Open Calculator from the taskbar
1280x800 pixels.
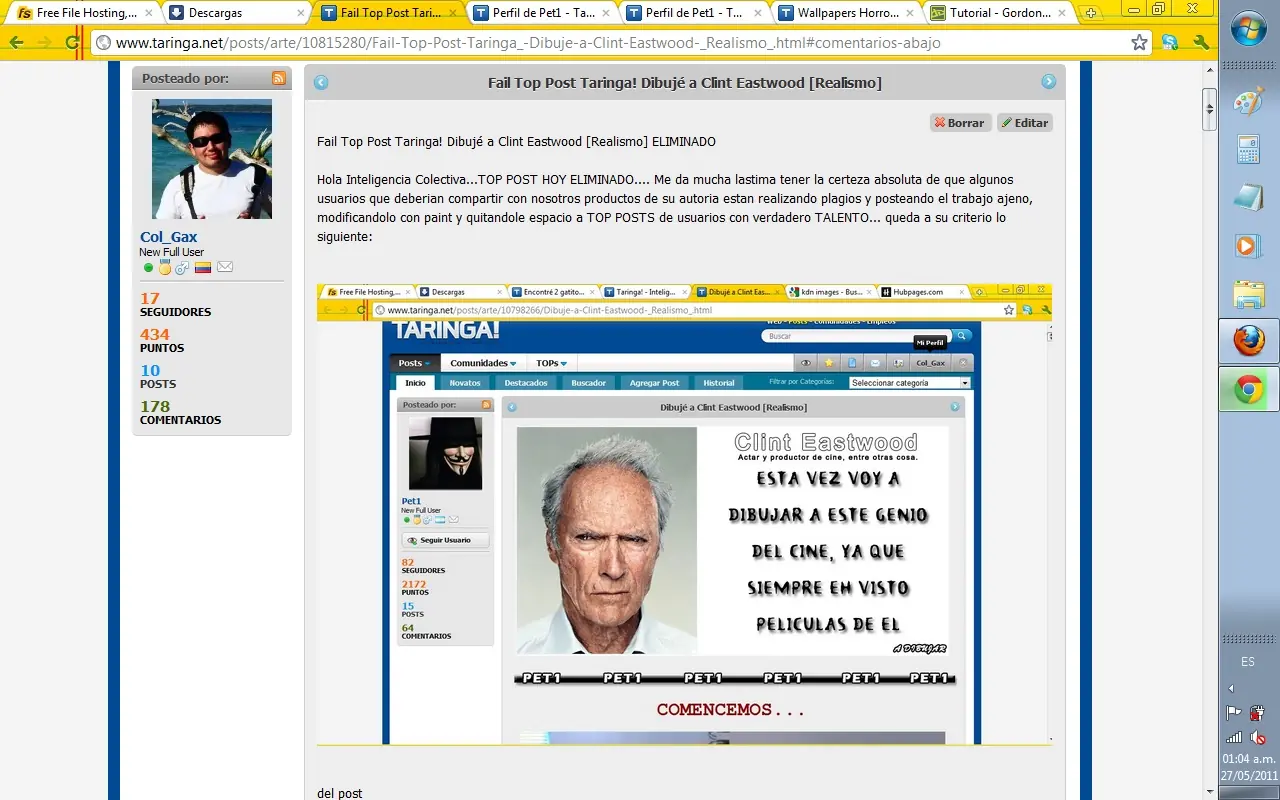tap(1249, 150)
